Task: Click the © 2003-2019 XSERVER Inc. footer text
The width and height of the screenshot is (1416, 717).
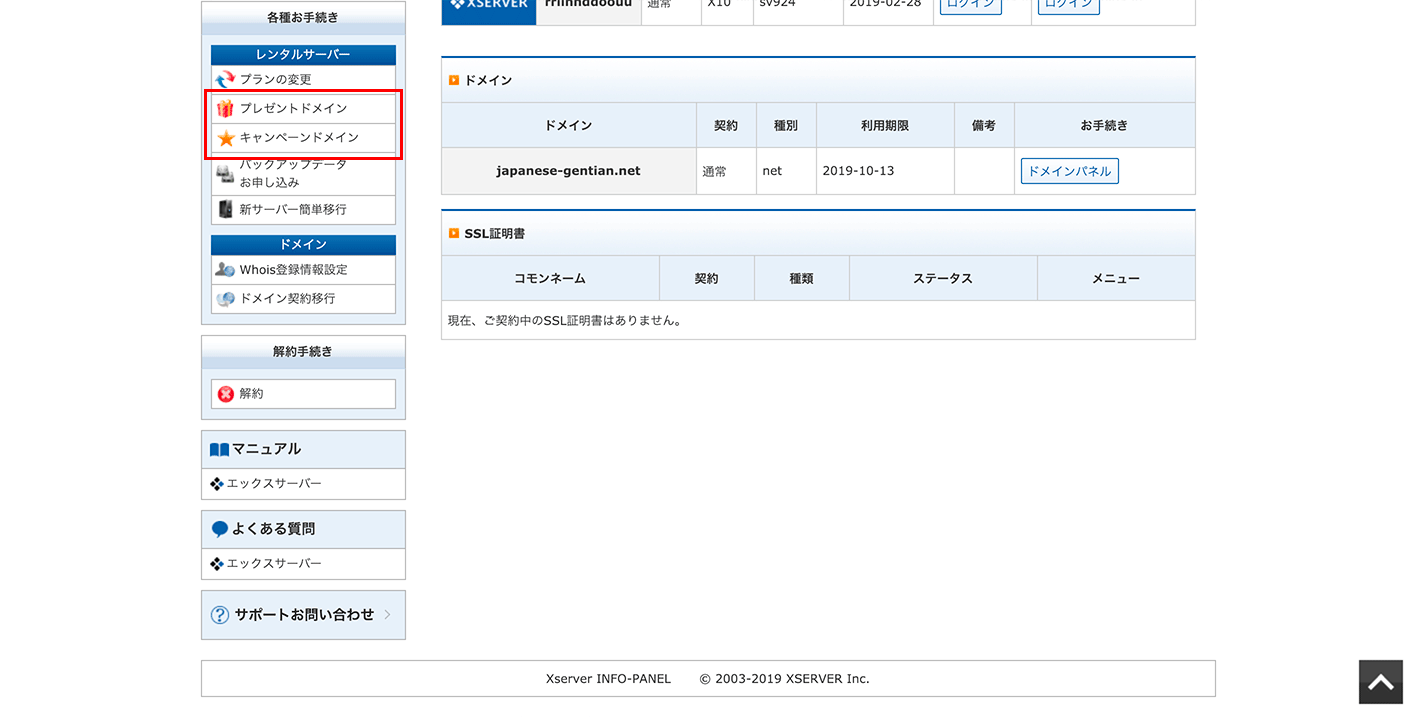Action: 785,679
